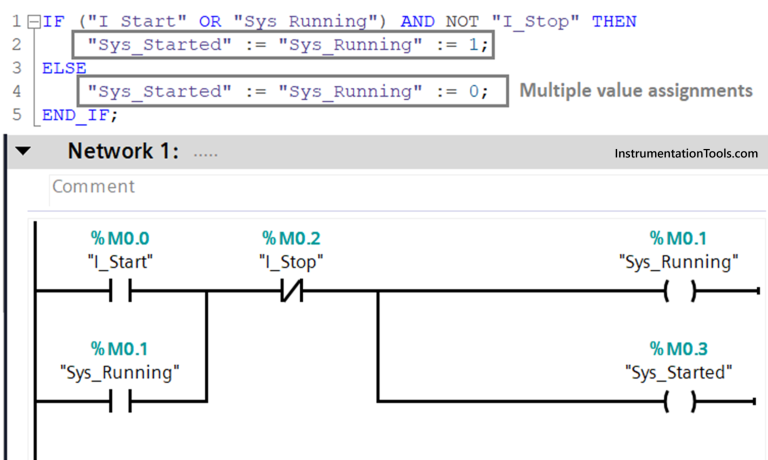Click the Network 1 title label
Viewport: 768px width, 460px height.
[123, 152]
